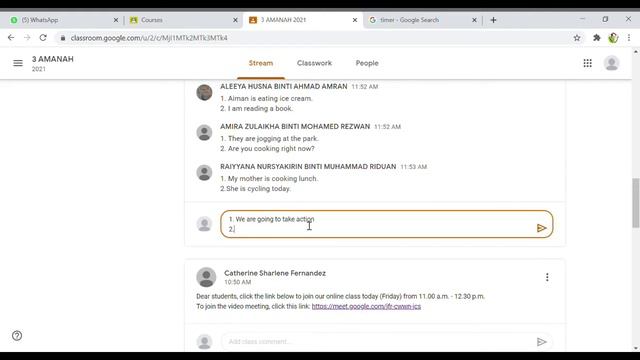
Task: Click comment 'My mother is cooking lunch.'
Action: tap(269, 178)
